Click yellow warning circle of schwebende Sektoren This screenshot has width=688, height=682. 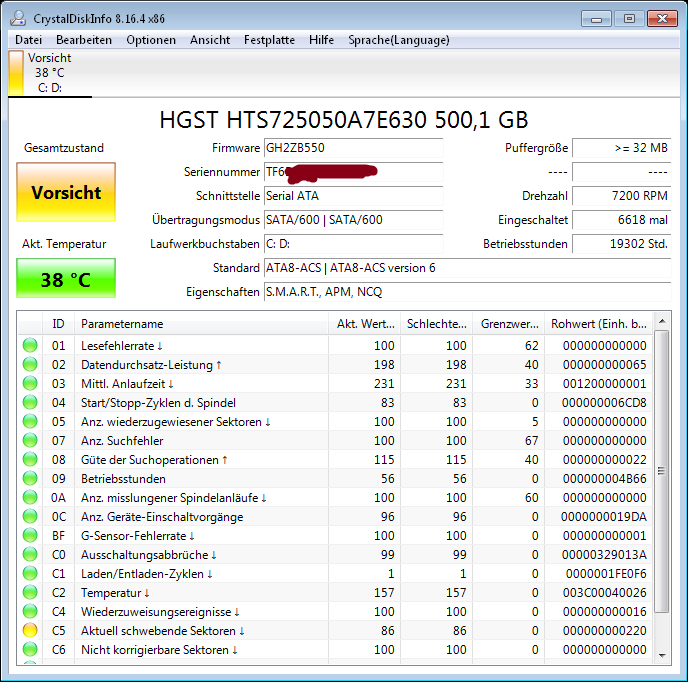click(x=30, y=630)
